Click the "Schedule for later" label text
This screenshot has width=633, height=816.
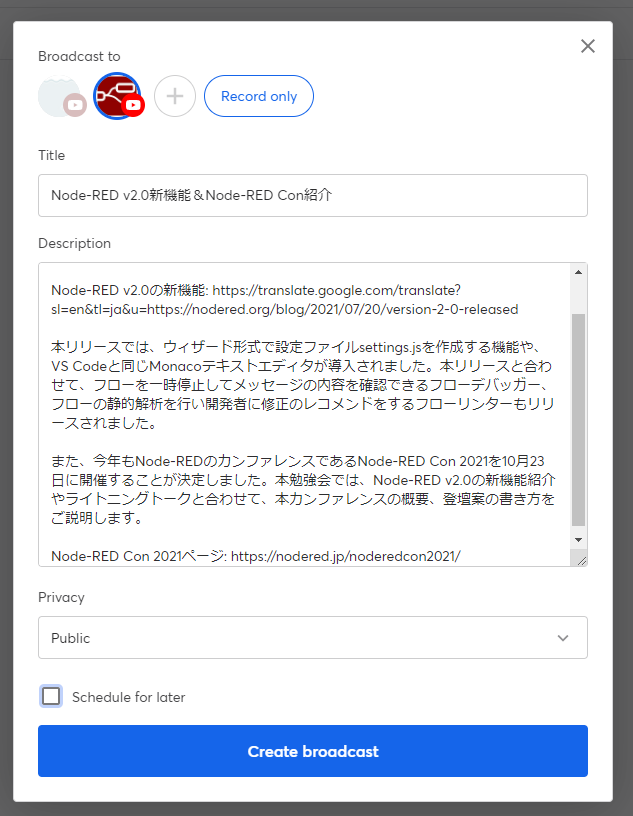(x=128, y=697)
